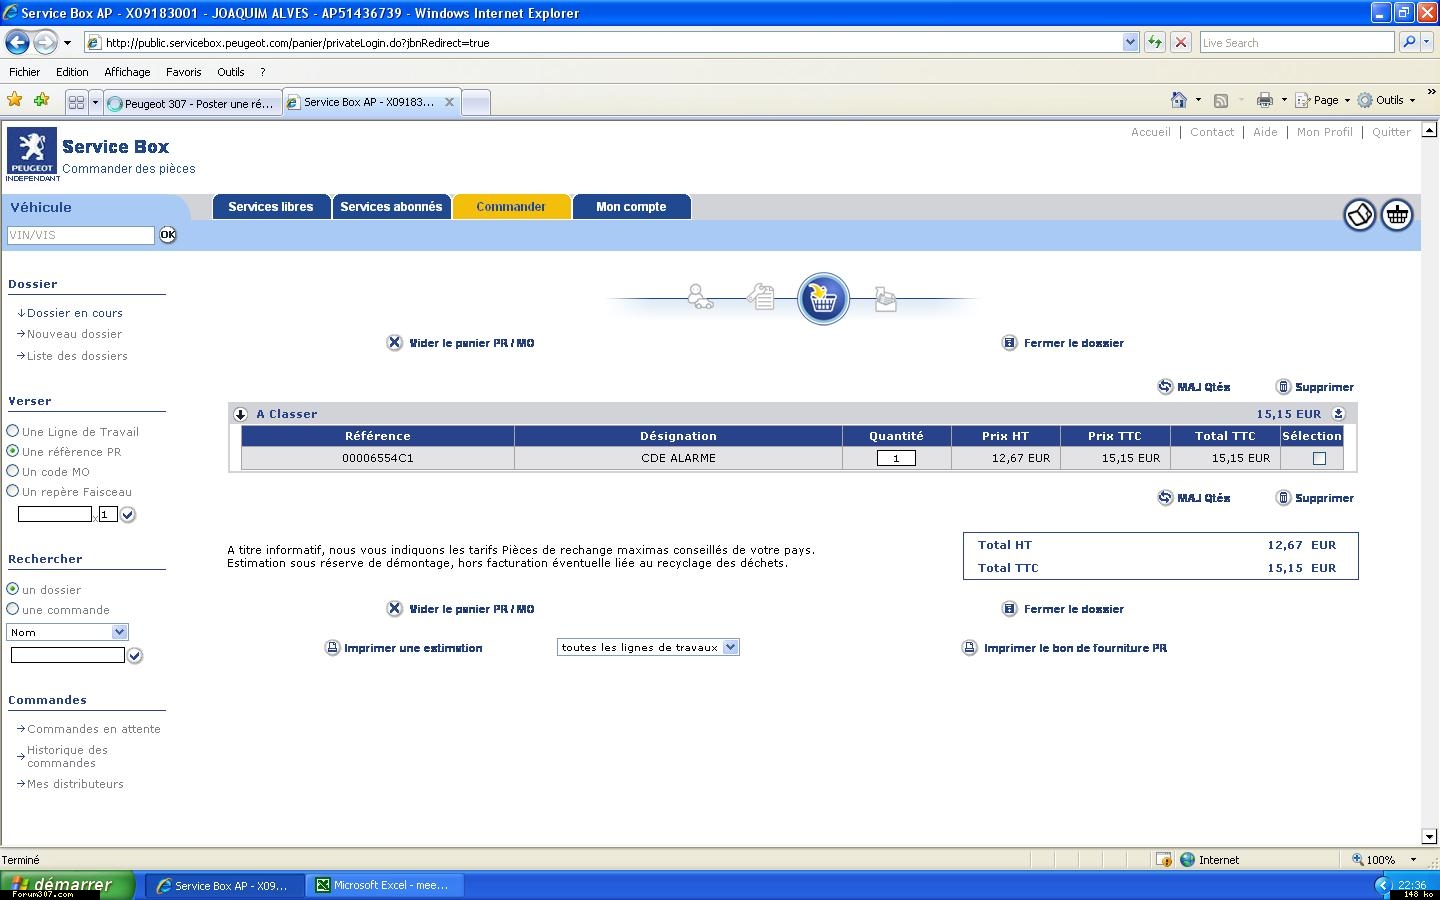Select the 'Un repère Faisceau' radio button
Viewport: 1440px width, 900px height.
pyautogui.click(x=13, y=491)
